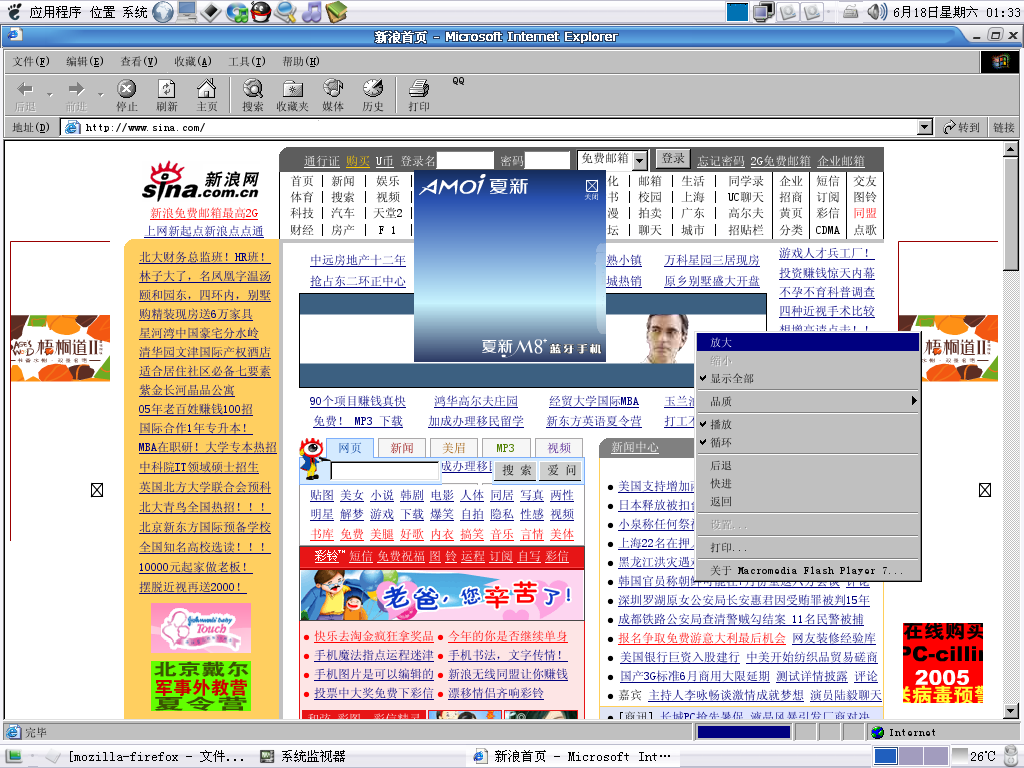The image size is (1024, 768).
Task: Click the page icon in address bar
Action: 72,127
